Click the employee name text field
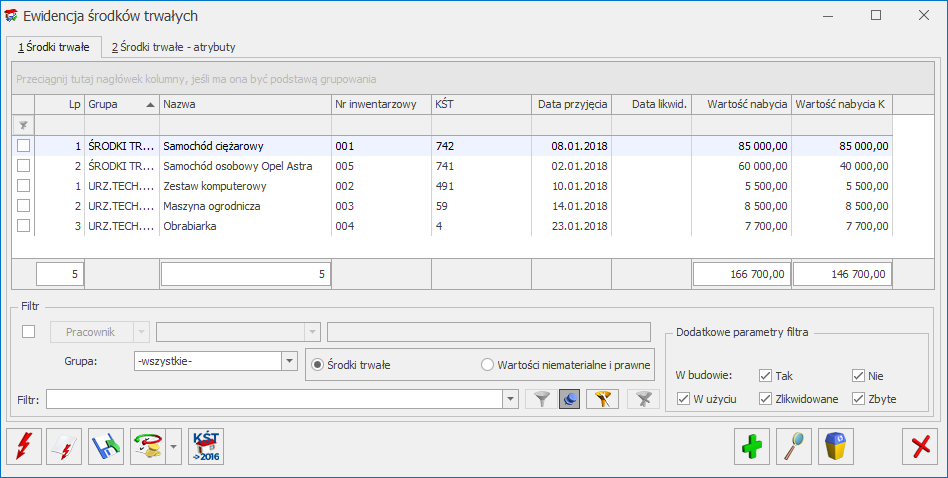The height and width of the screenshot is (478, 948). pyautogui.click(x=489, y=332)
